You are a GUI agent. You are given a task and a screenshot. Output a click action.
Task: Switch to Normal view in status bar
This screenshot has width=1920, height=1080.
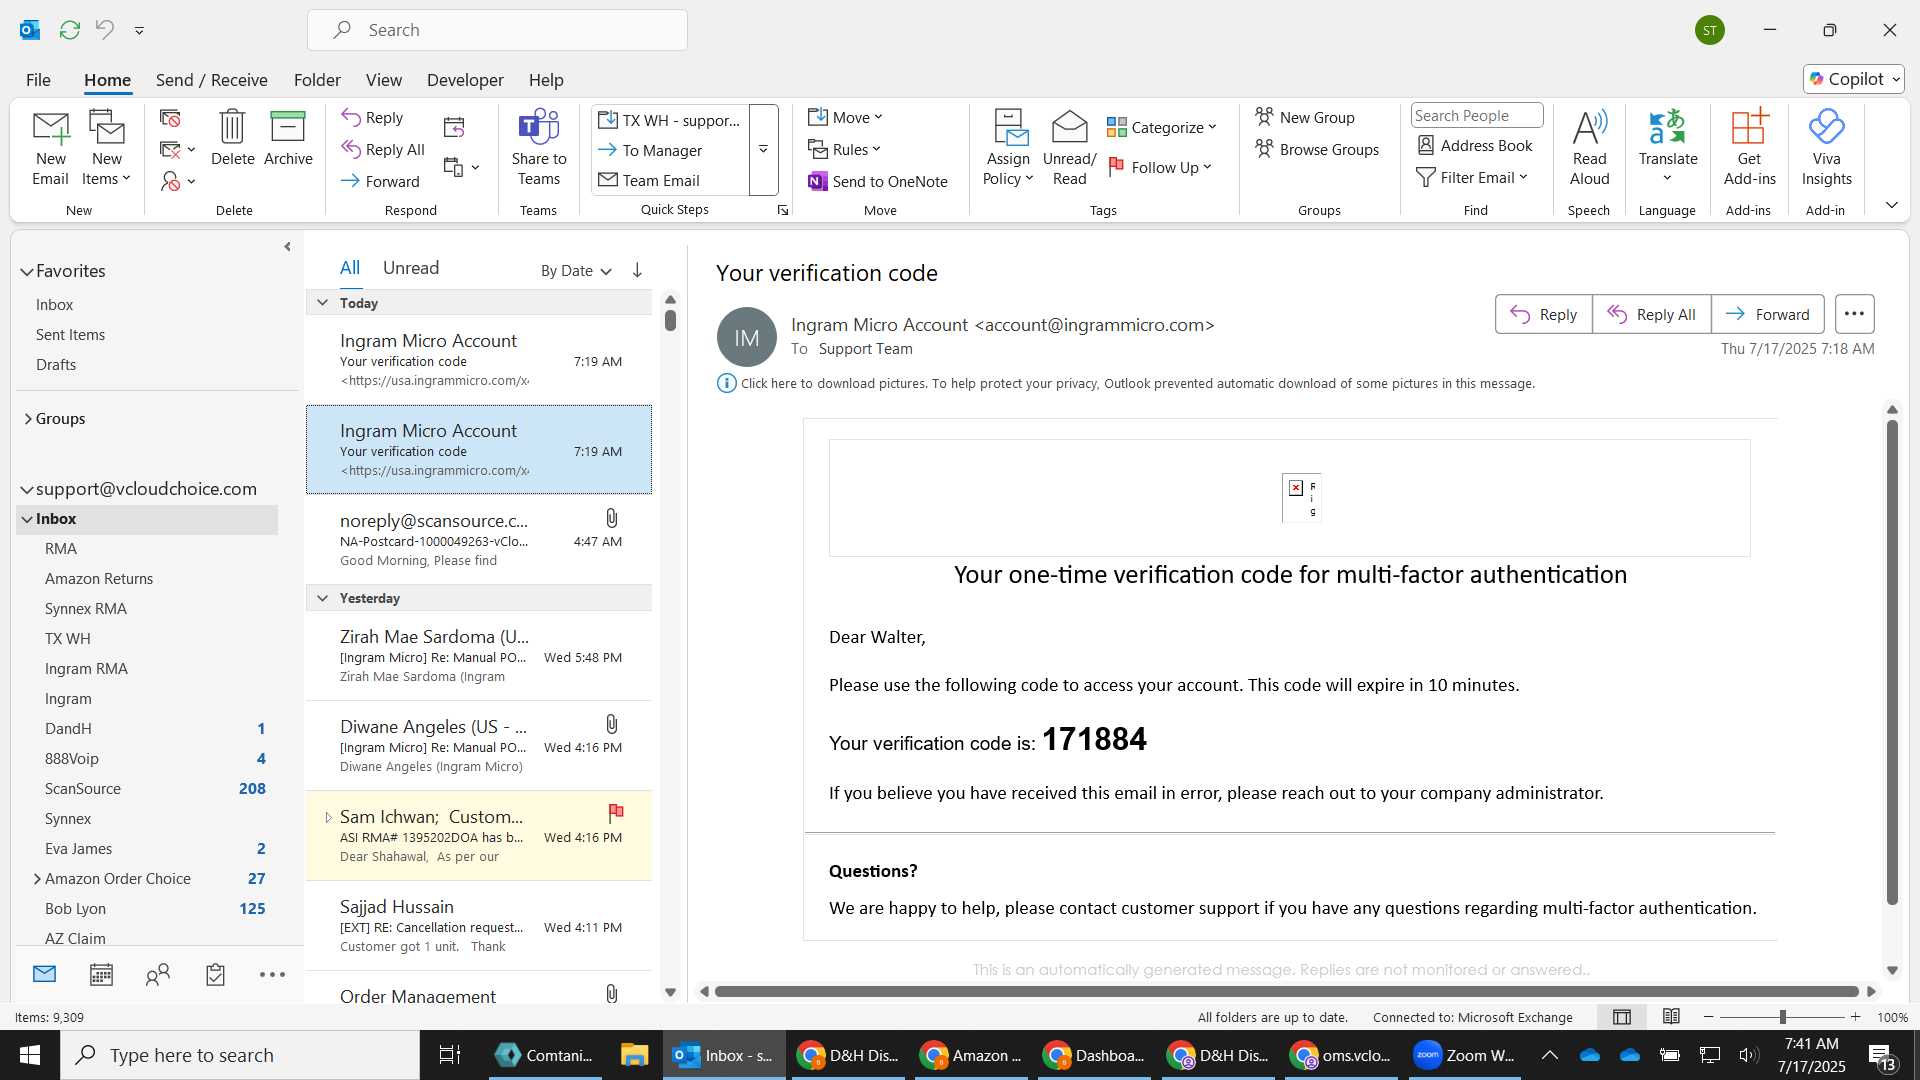tap(1622, 1017)
